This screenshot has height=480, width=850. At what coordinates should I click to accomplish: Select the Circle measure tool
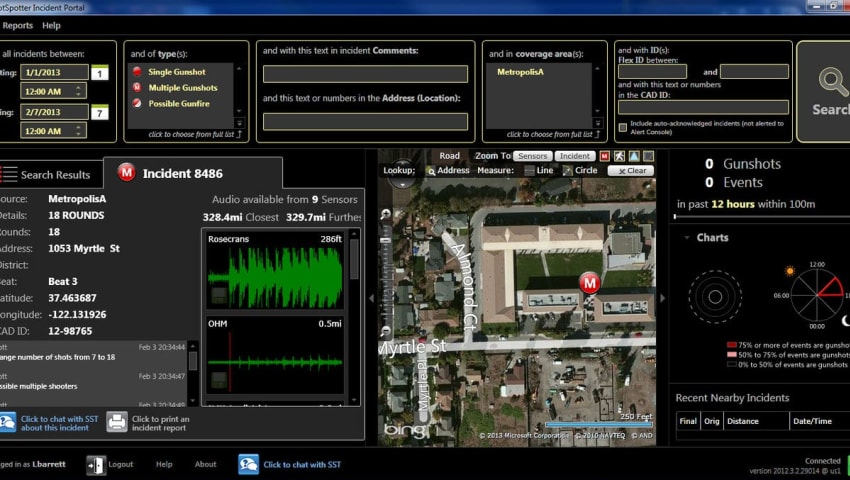[x=580, y=170]
